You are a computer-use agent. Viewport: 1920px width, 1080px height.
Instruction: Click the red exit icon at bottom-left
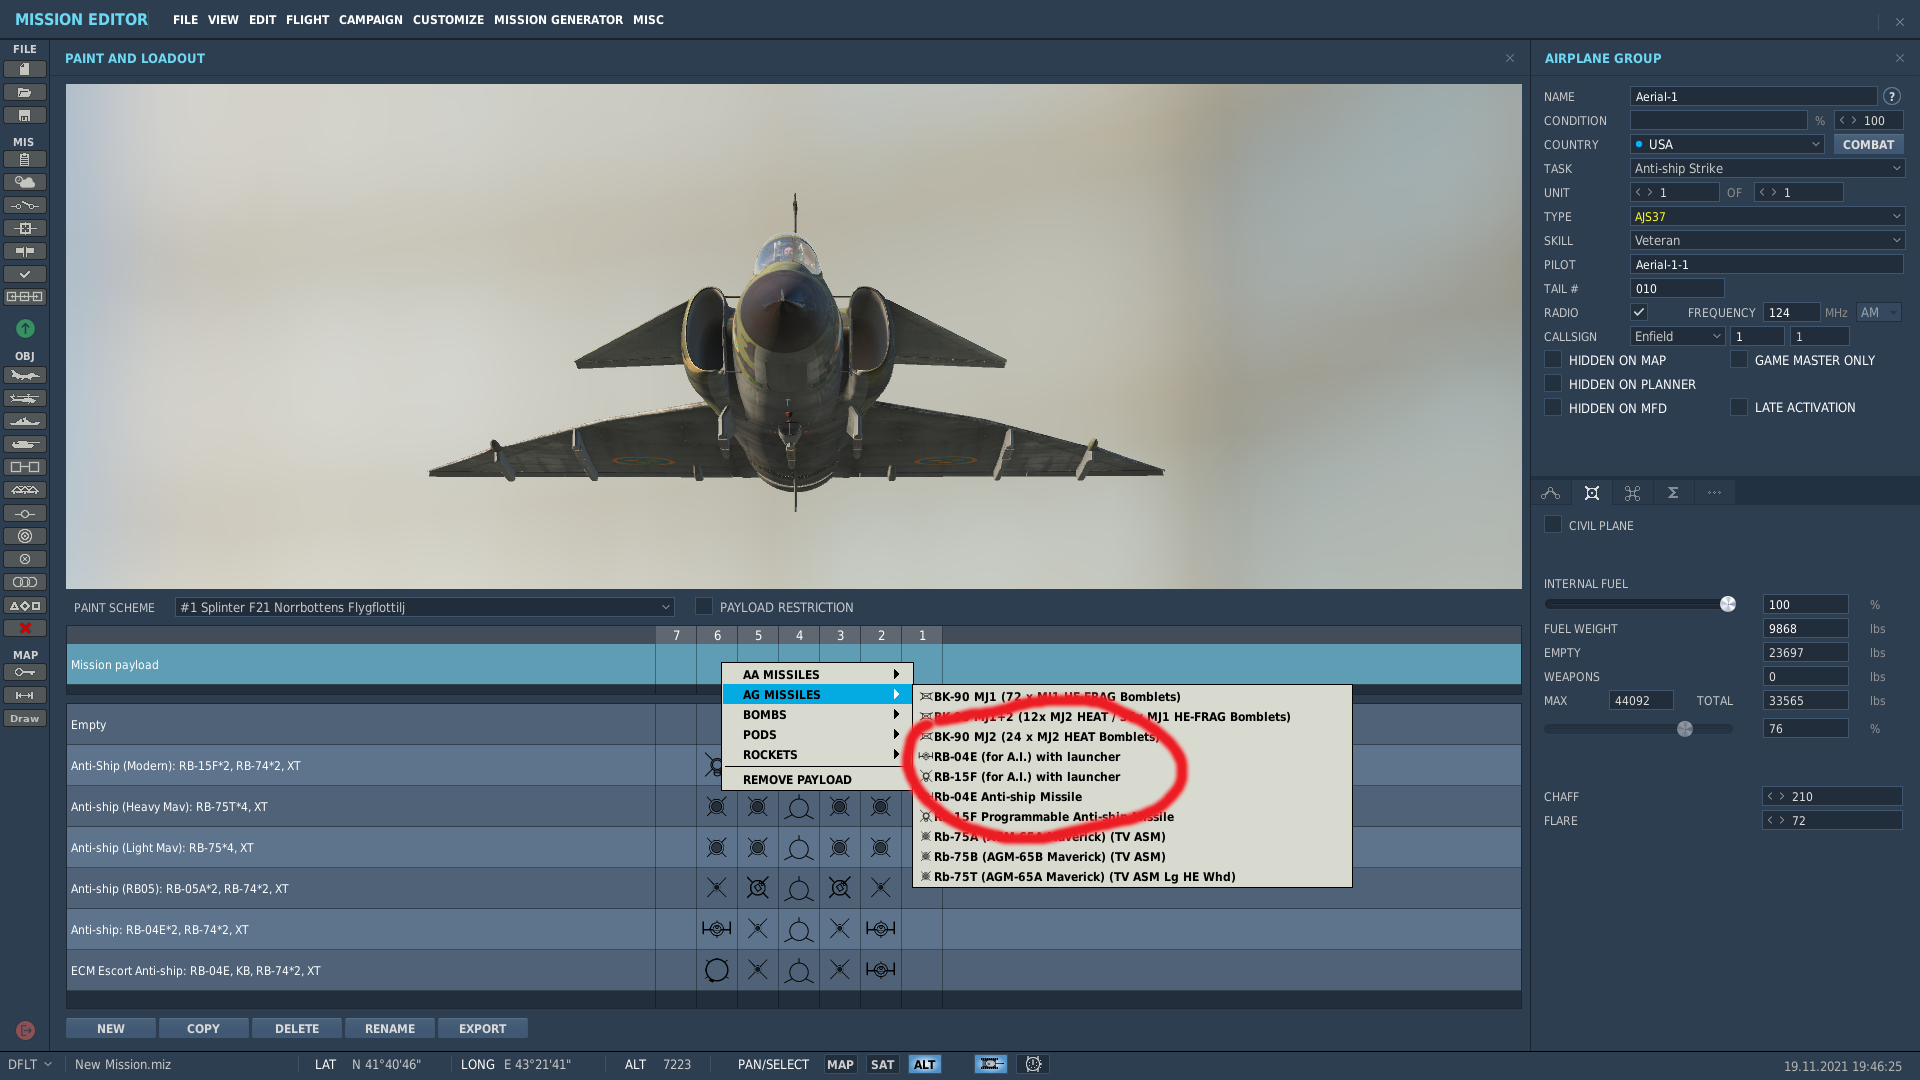26,1030
